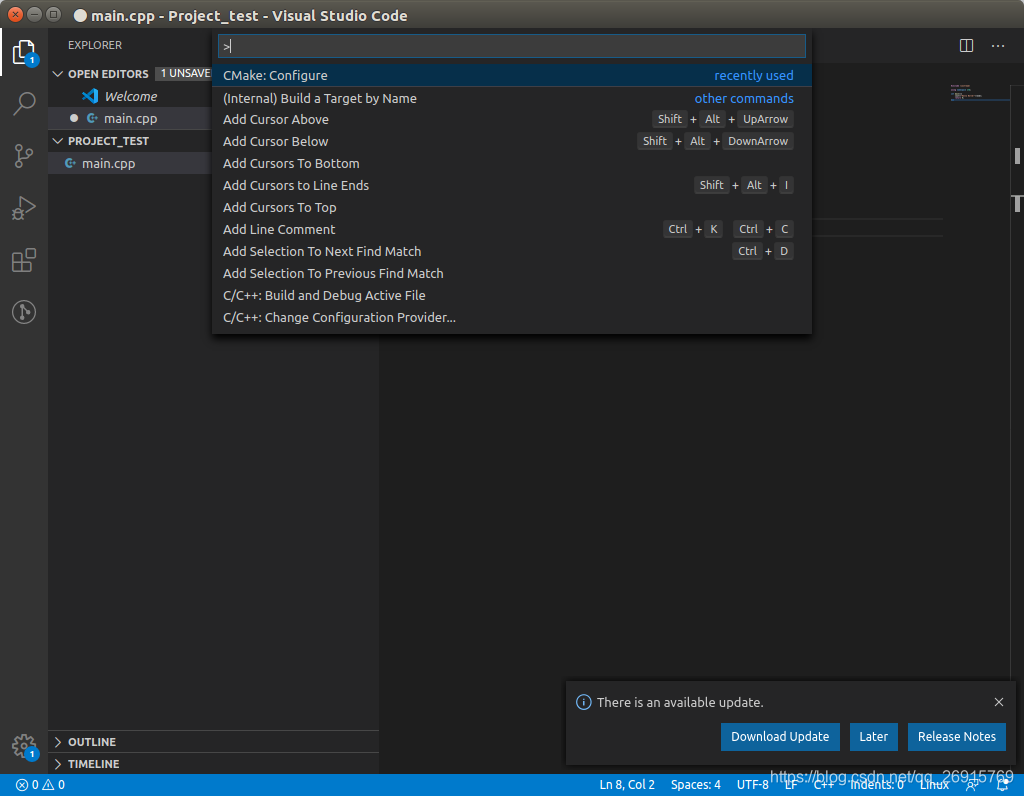Screen dimensions: 1024x796
Task: Click UTF-8 encoding in status bar
Action: pos(752,785)
